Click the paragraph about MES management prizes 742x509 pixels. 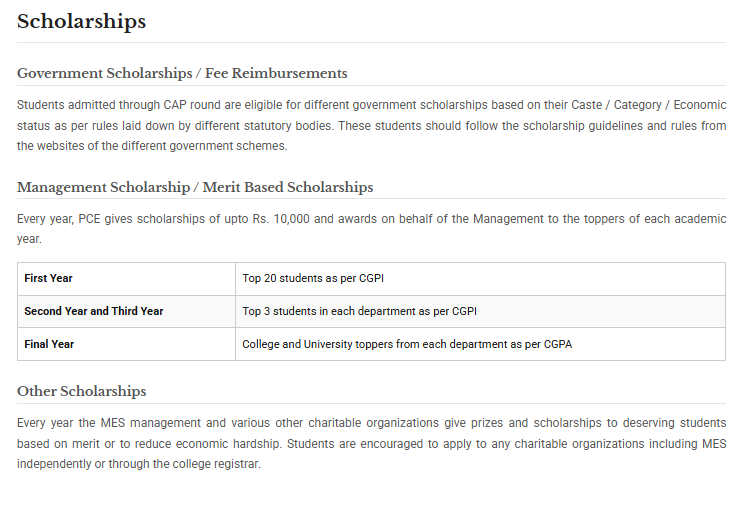pos(371,443)
